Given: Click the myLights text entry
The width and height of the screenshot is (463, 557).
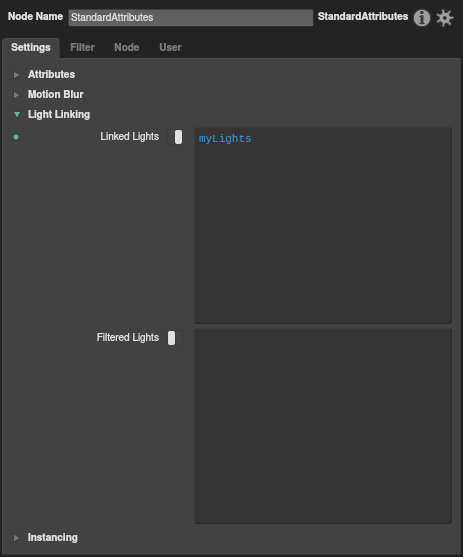Looking at the screenshot, I should coord(225,139).
